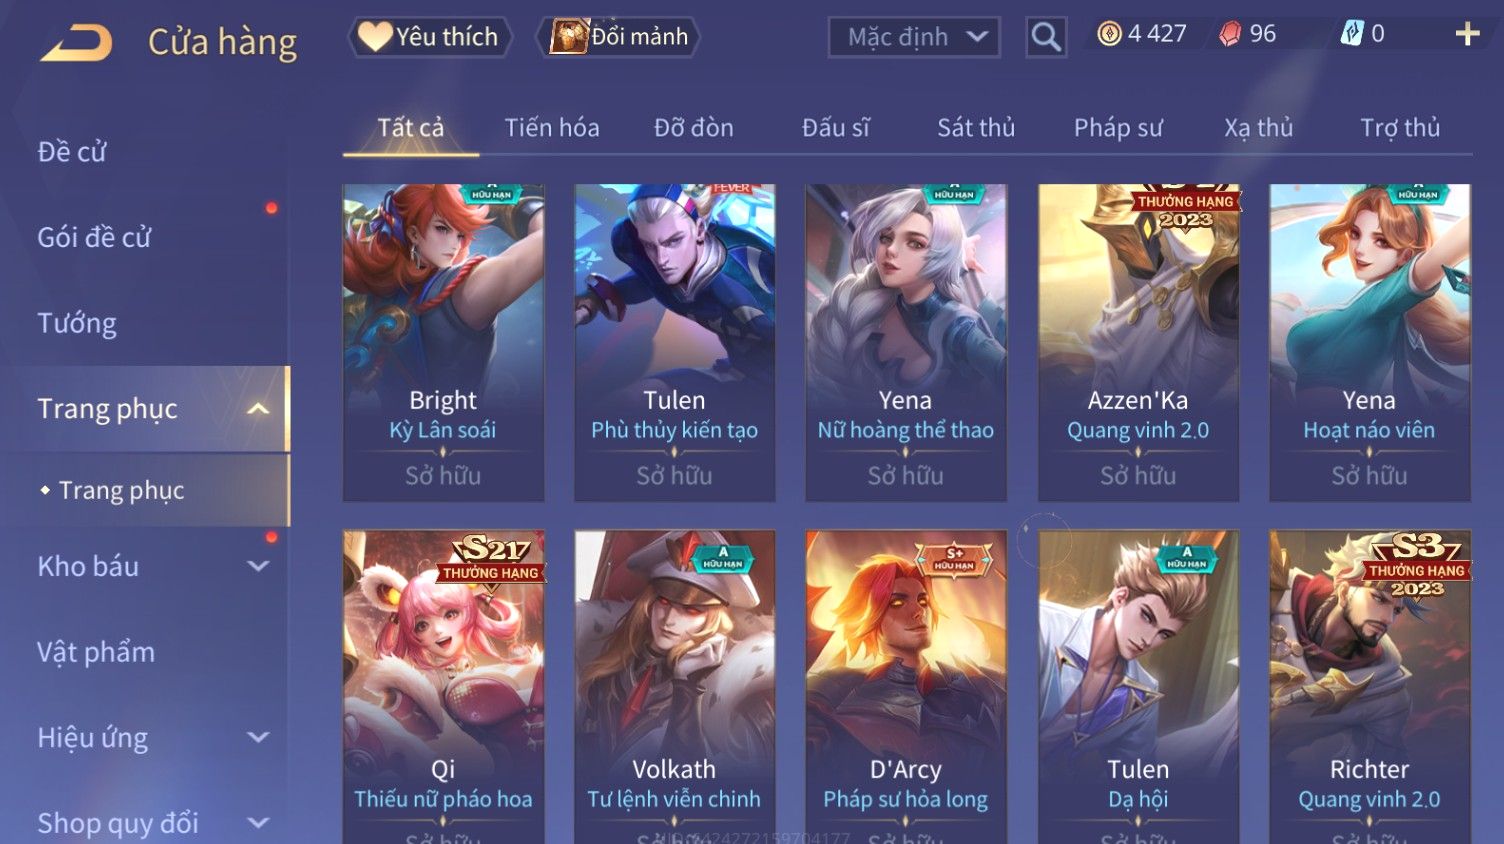Open the Azzen'Ka Quang vinh 2.0 skin
This screenshot has width=1504, height=844.
[x=1138, y=342]
